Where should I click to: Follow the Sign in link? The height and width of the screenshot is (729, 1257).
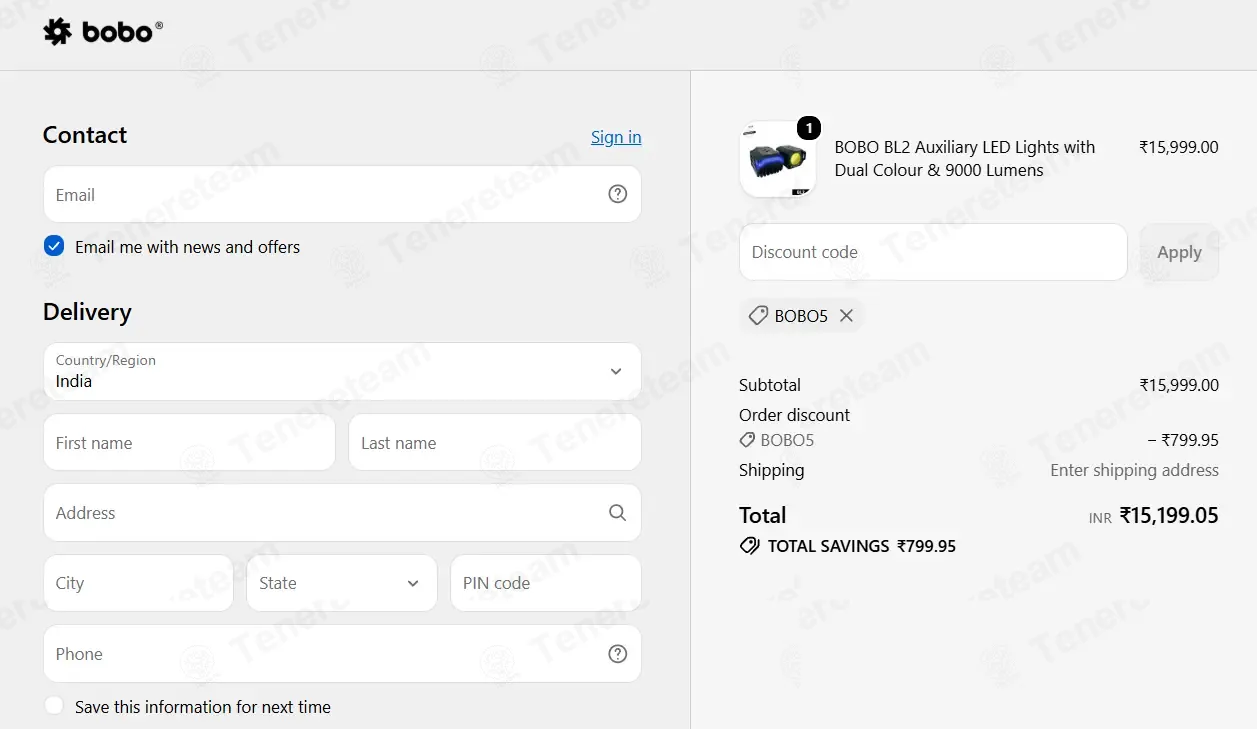tap(616, 137)
